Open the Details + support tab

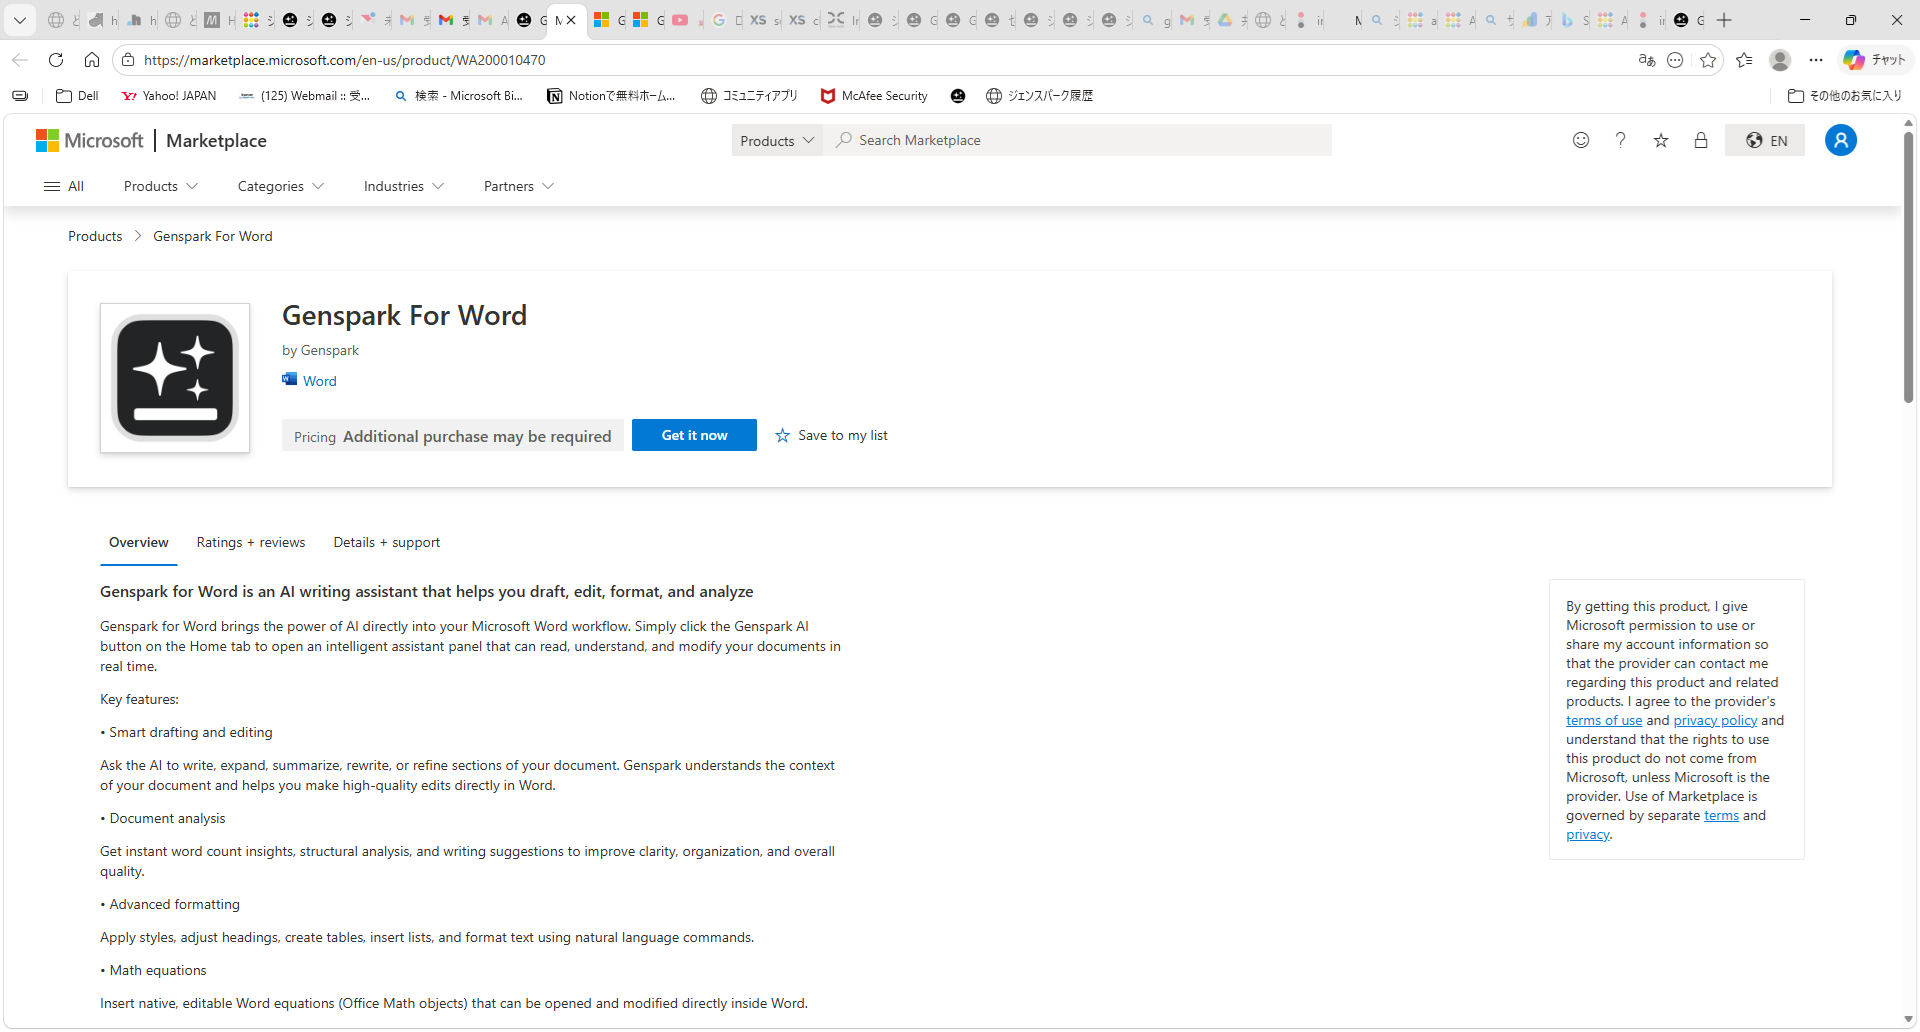click(386, 542)
